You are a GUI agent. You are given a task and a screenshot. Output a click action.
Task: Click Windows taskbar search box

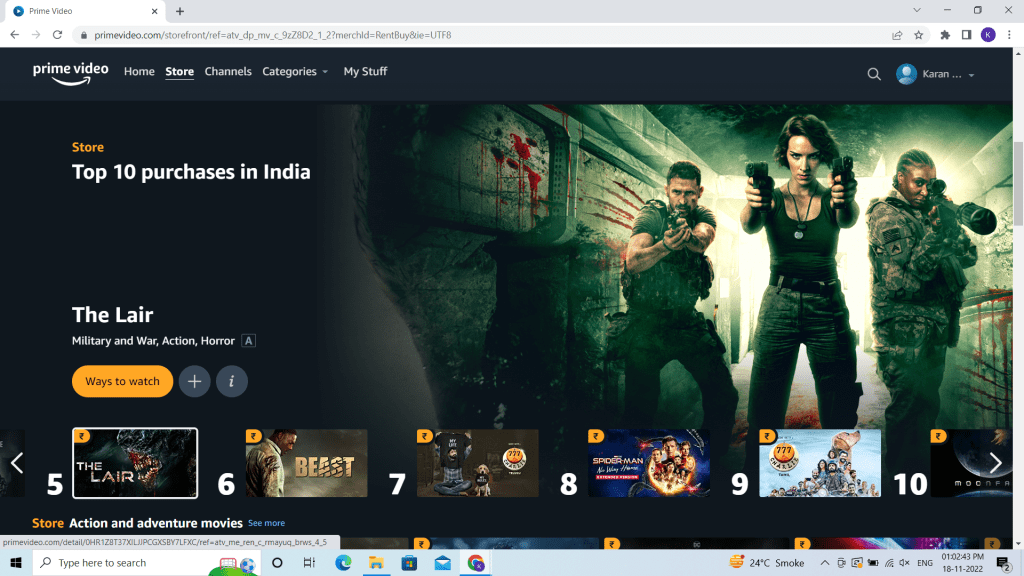point(146,562)
